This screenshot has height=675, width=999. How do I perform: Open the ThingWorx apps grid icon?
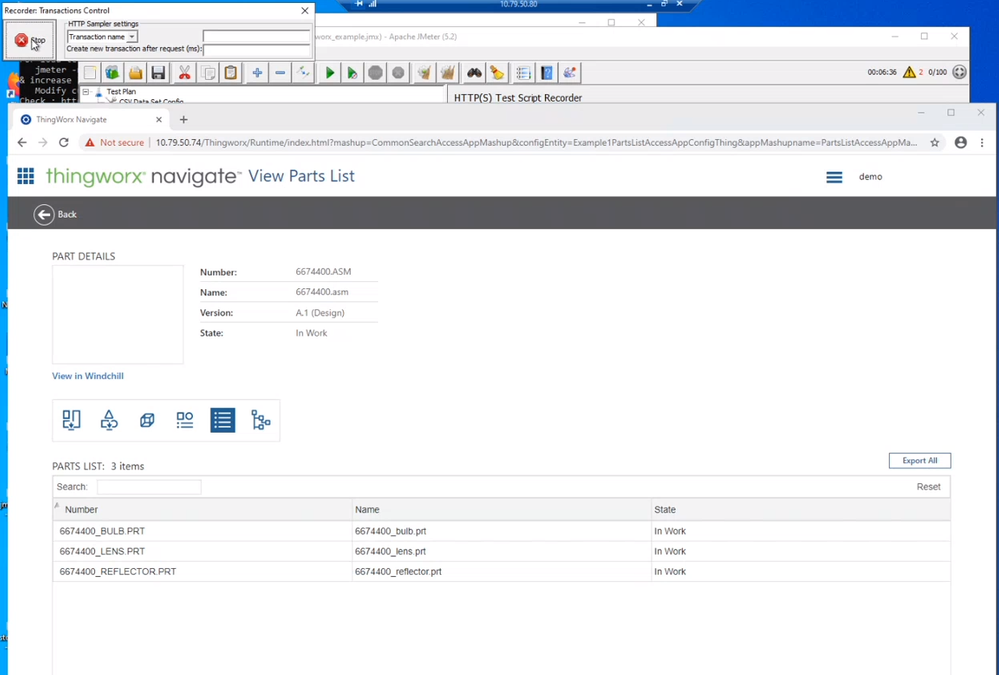point(25,176)
